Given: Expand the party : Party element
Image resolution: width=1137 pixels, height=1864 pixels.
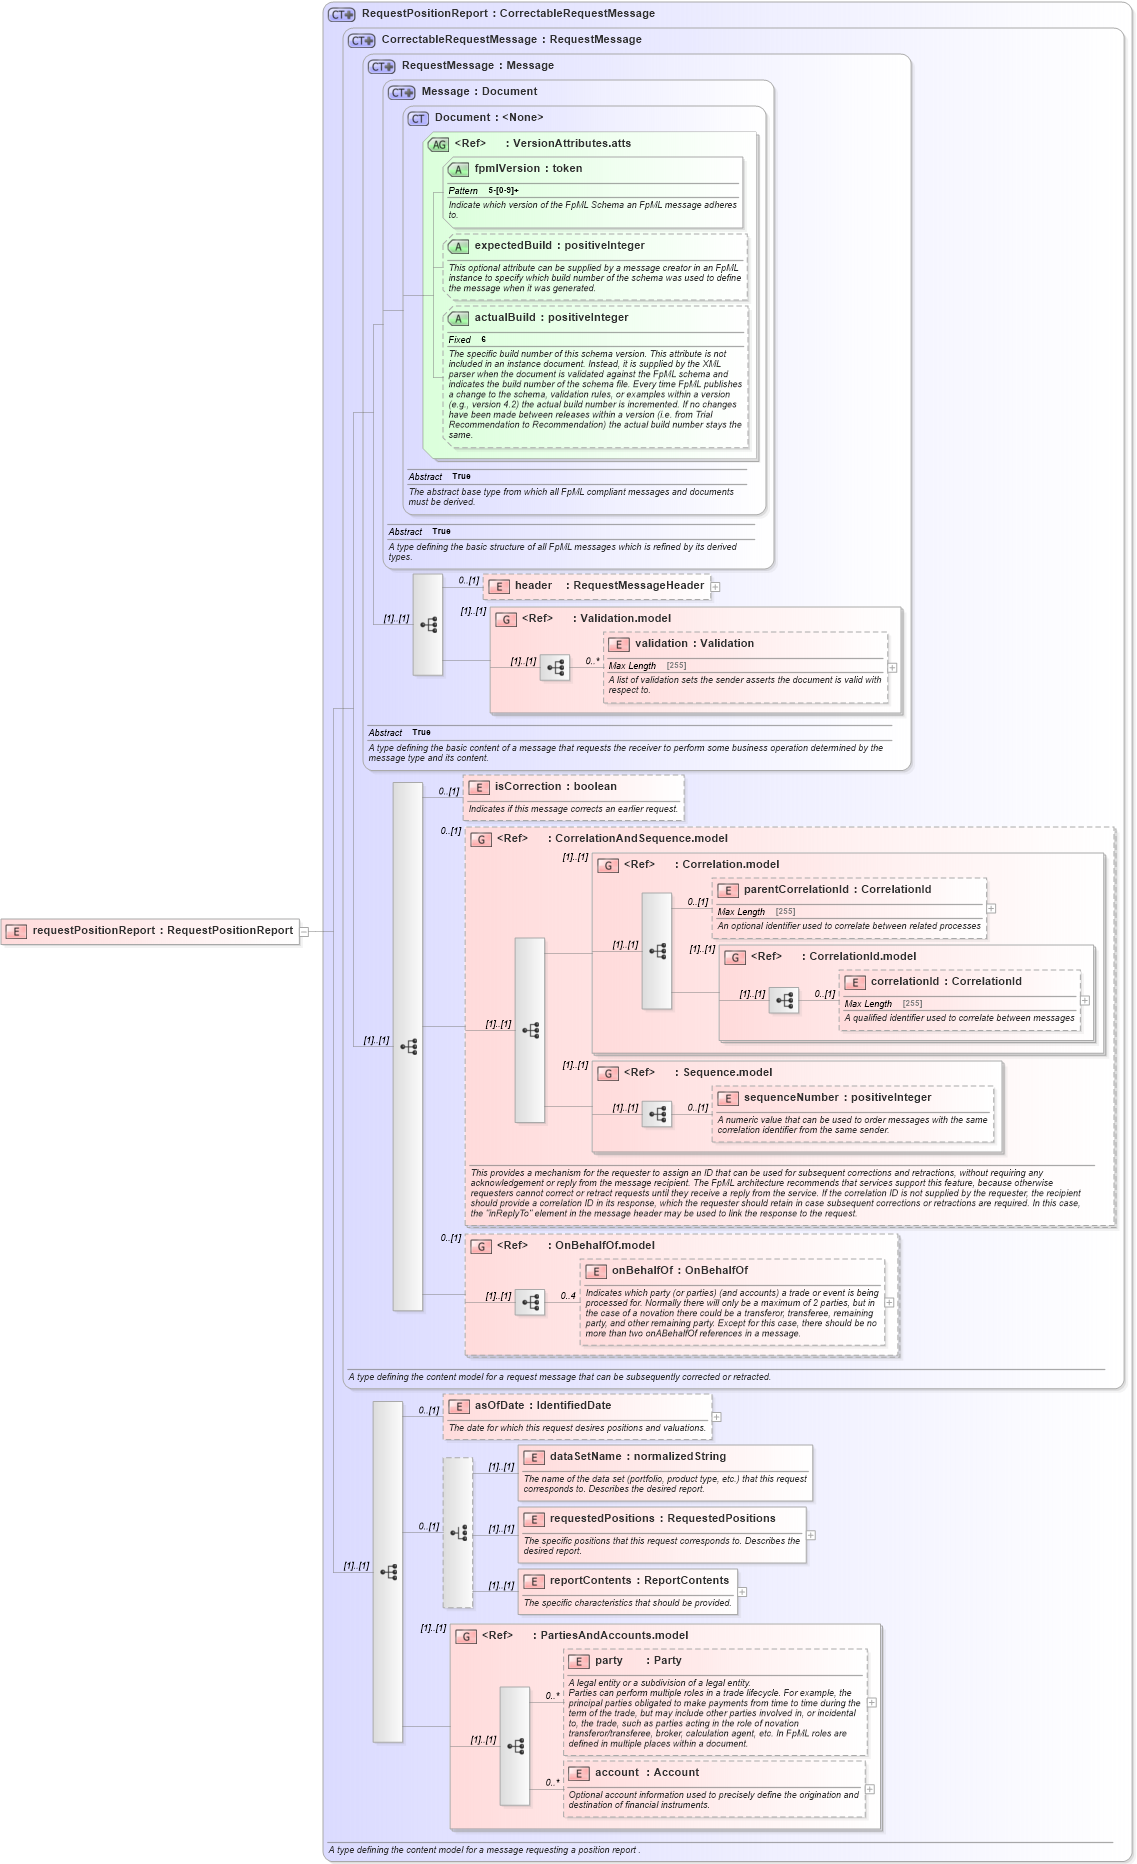Looking at the screenshot, I should pyautogui.click(x=872, y=1702).
